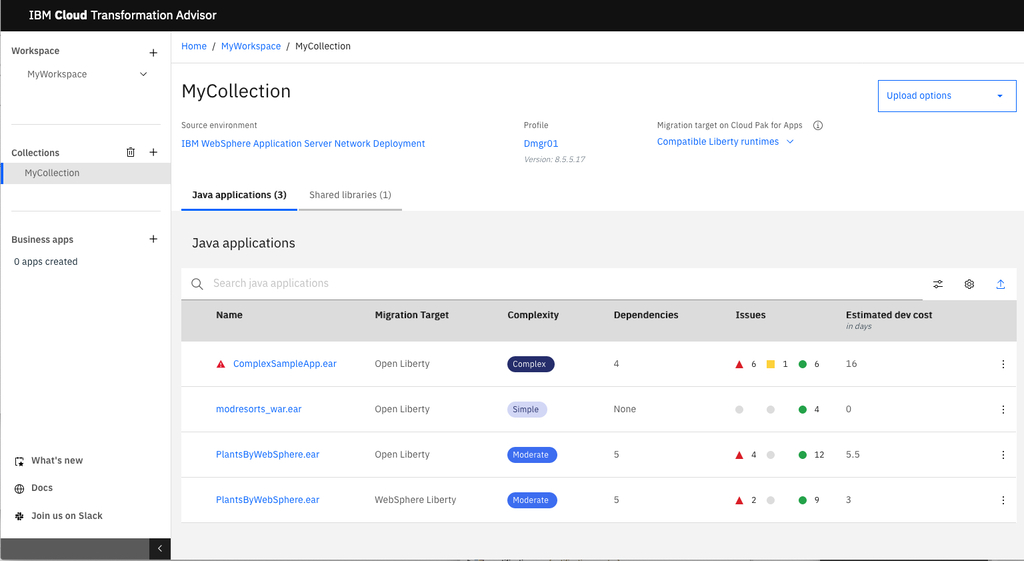The image size is (1024, 561).
Task: Sort by Issues column header
Action: pos(750,315)
